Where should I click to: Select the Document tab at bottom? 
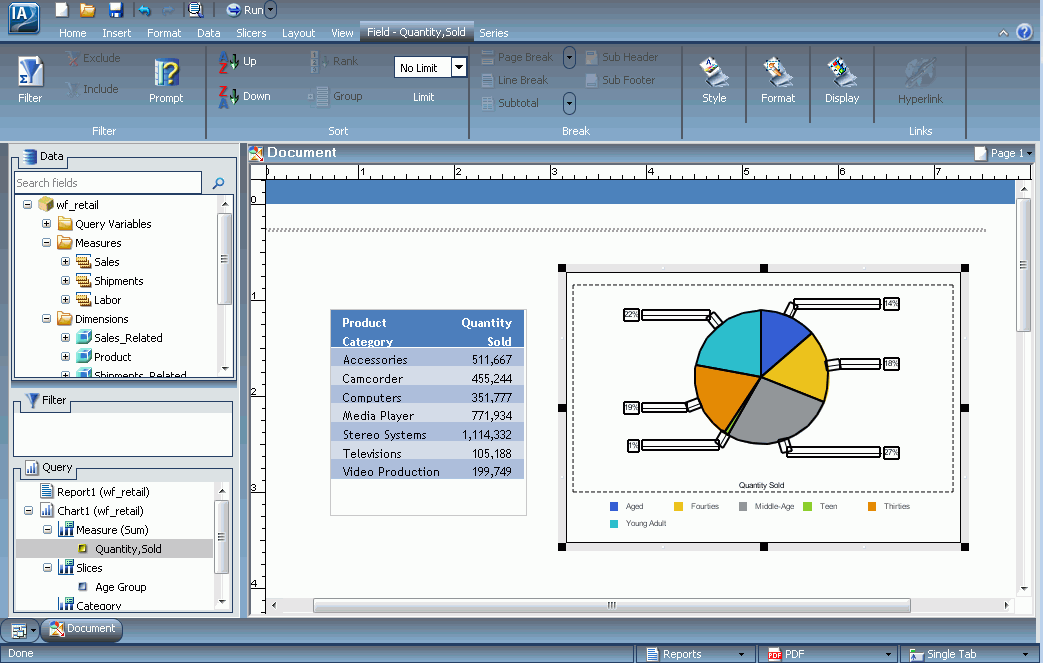[82, 628]
